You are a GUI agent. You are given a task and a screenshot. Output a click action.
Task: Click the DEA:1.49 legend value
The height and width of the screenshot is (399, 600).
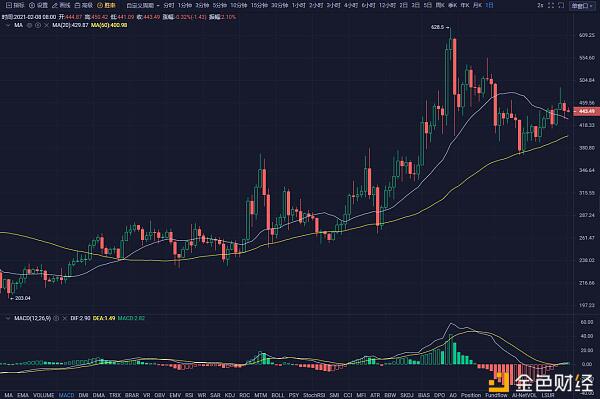[x=104, y=318]
